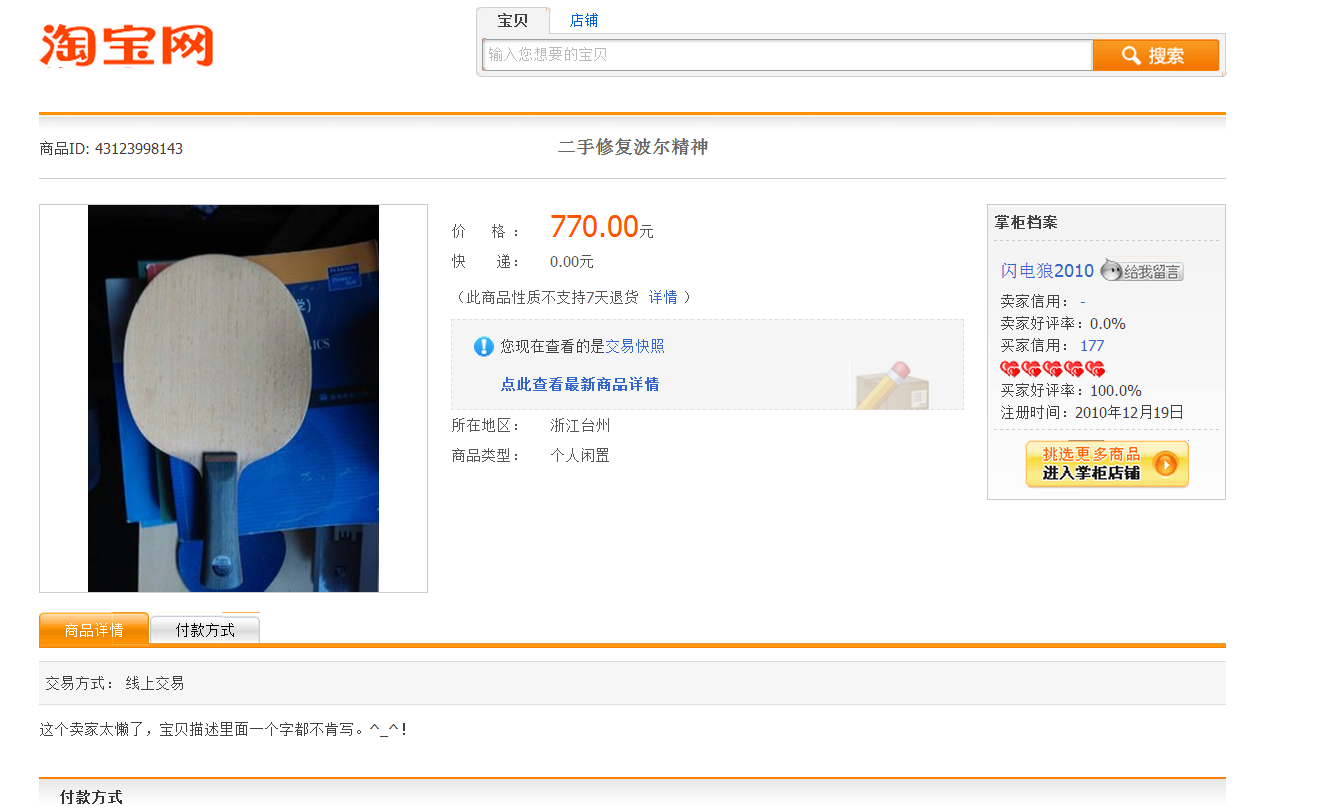Viewport: 1335px width, 809px height.
Task: Click the orange arrow on 进入掌柜店铺 banner
Action: (x=1165, y=464)
